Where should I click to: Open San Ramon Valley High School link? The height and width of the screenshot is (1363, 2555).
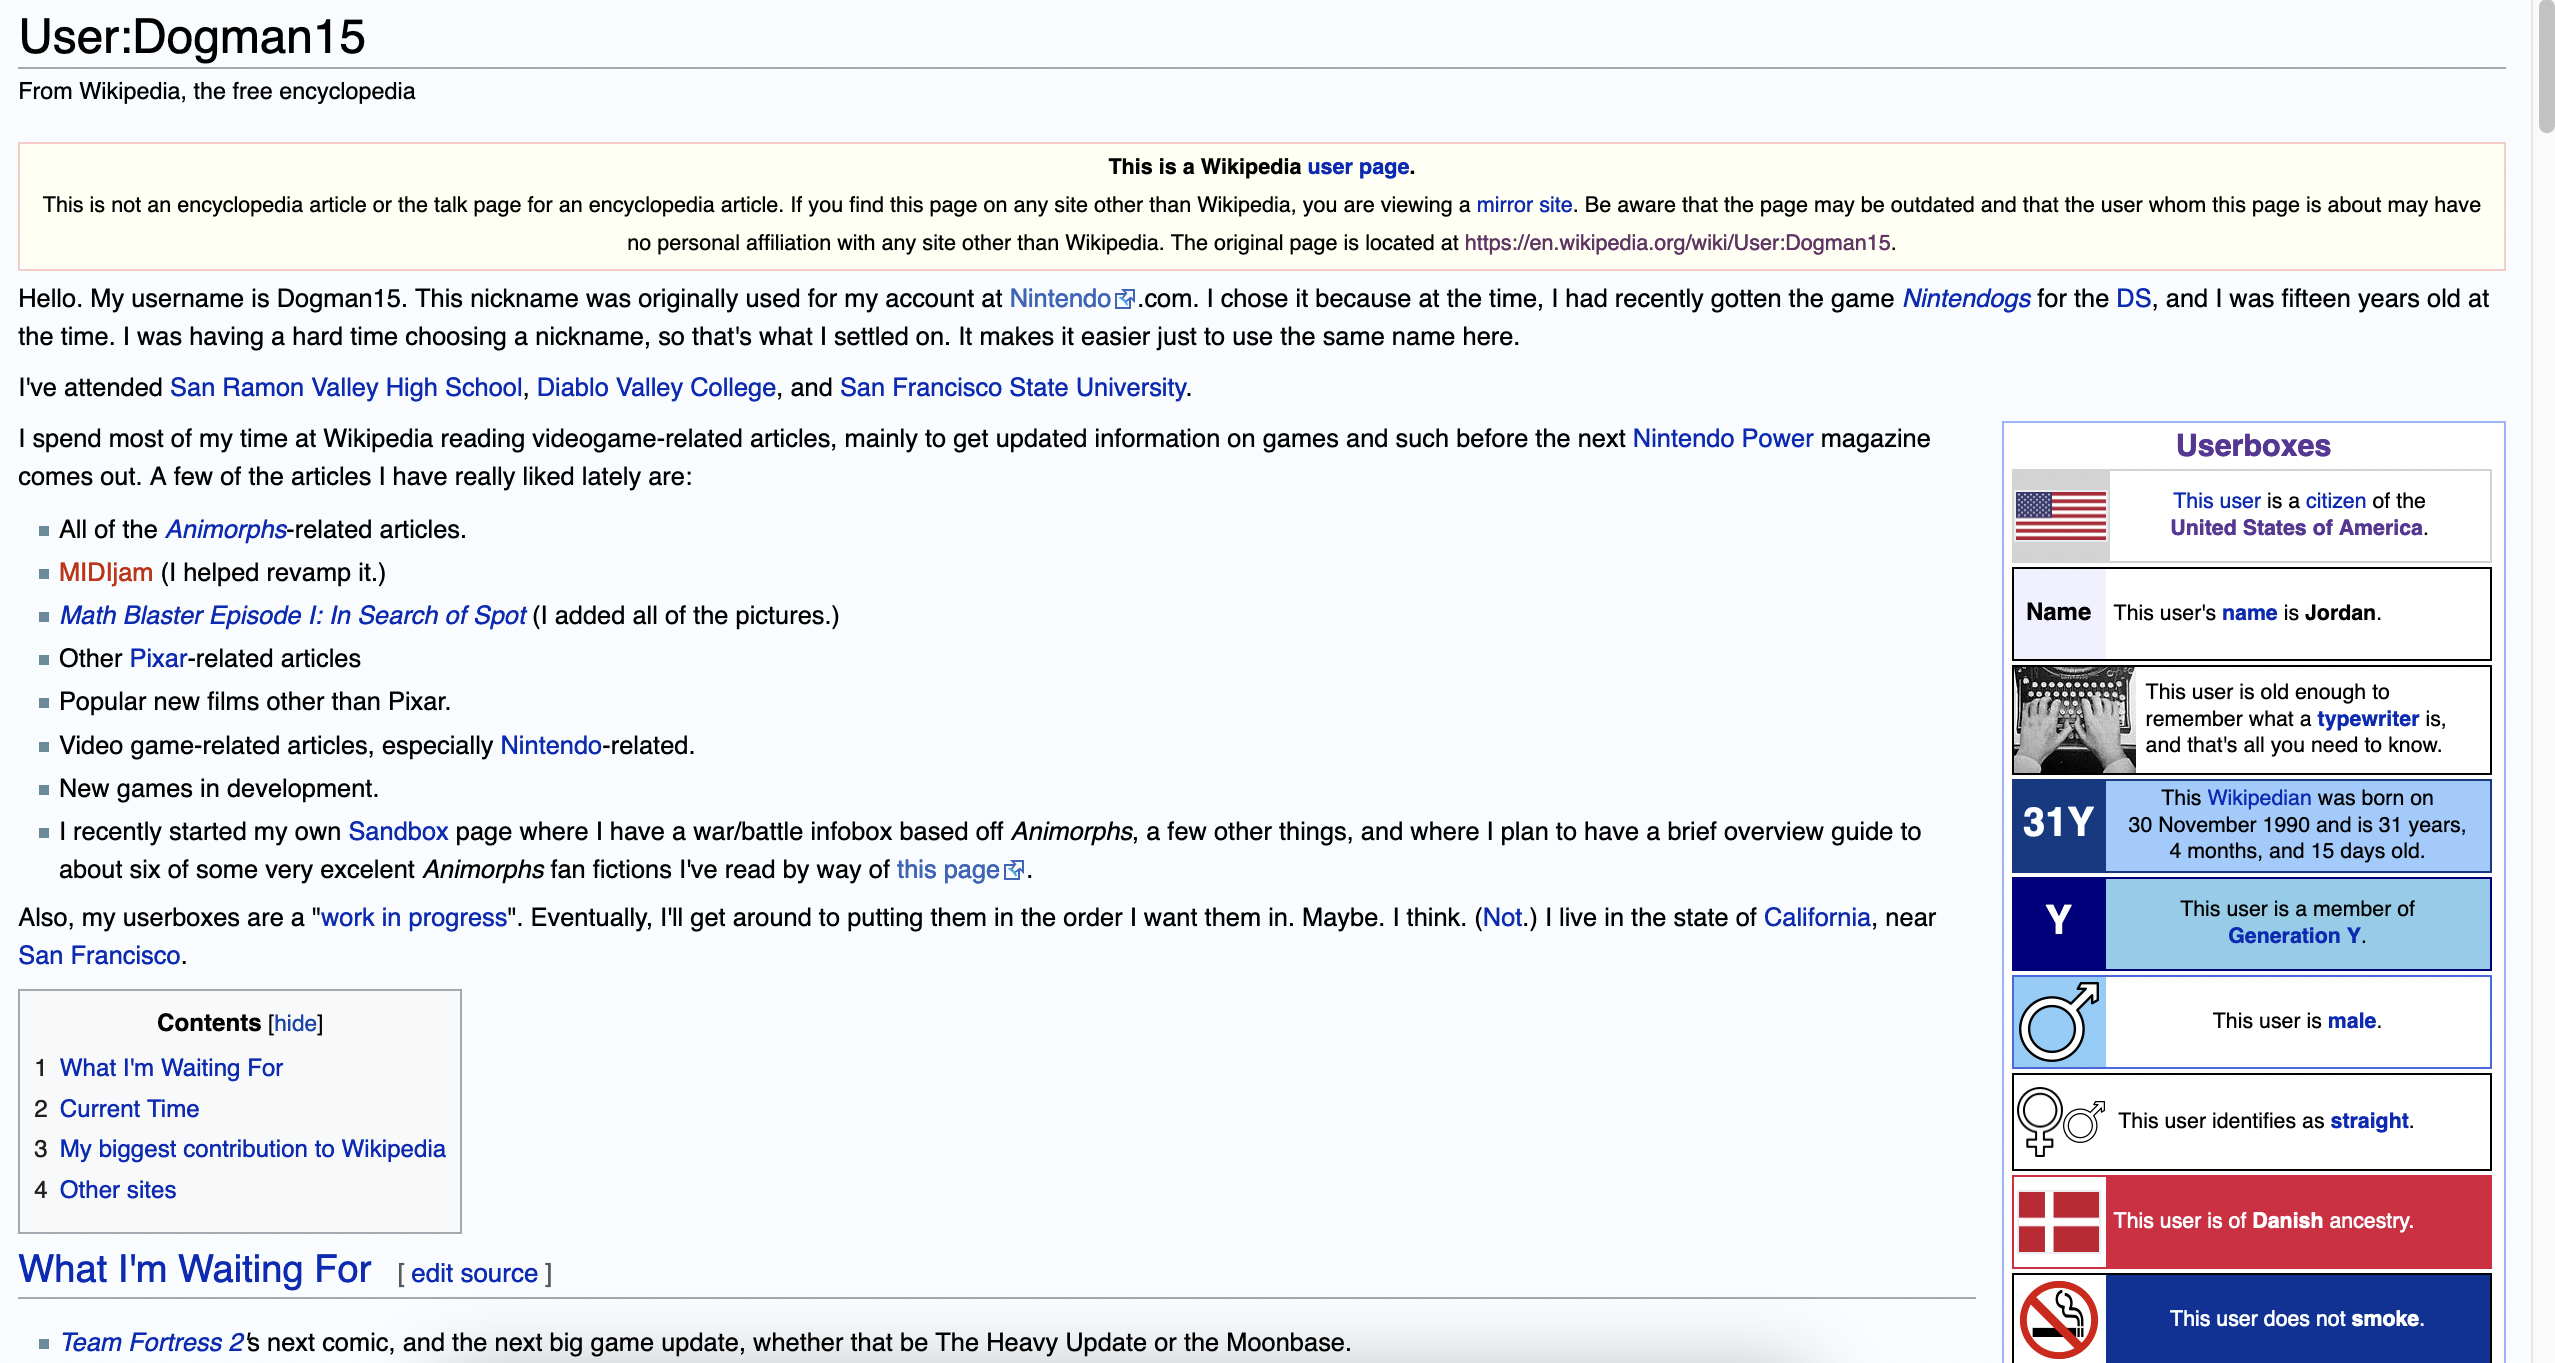(x=346, y=388)
